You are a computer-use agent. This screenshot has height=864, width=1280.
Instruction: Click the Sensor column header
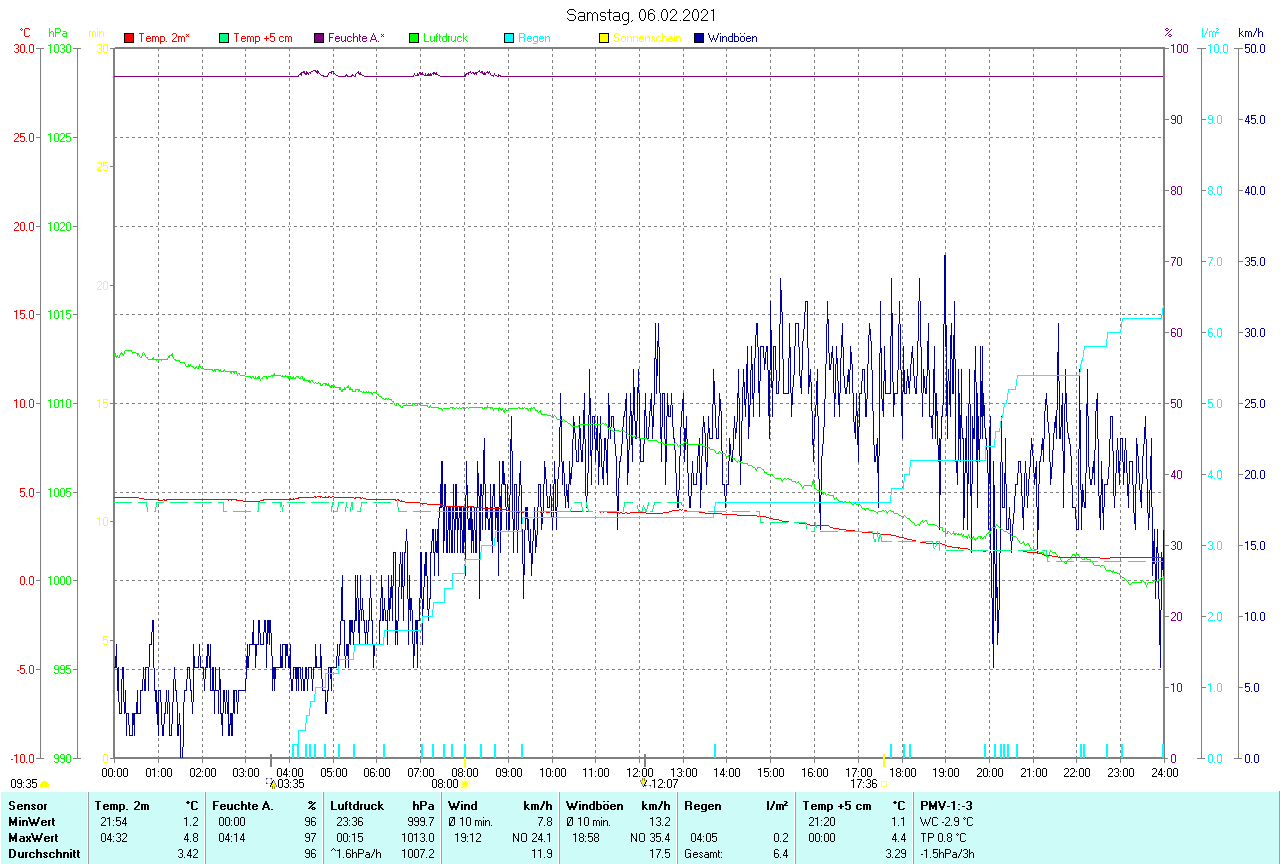tap(27, 805)
